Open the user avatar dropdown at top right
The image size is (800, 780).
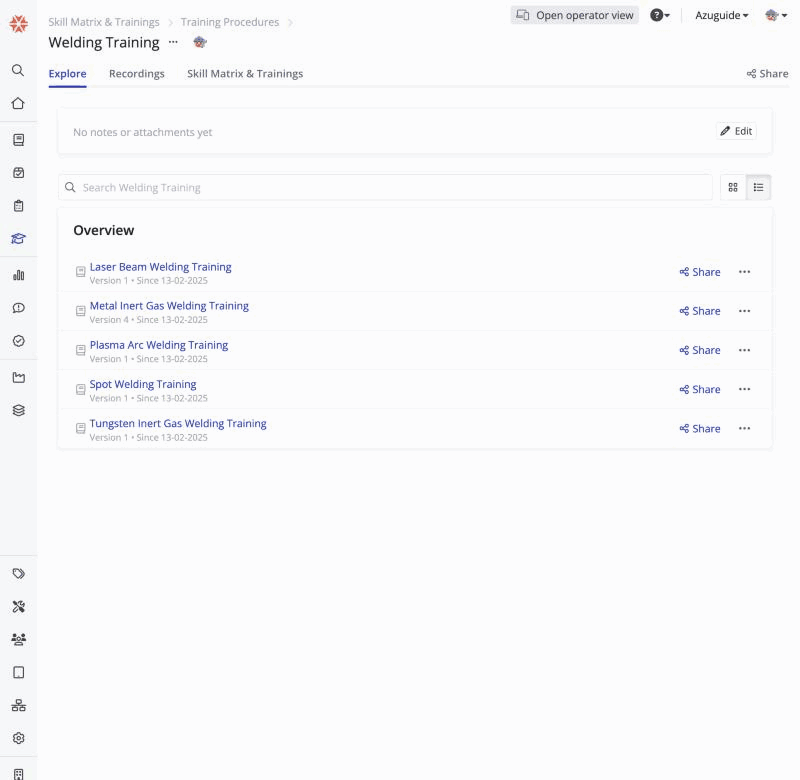pyautogui.click(x=776, y=15)
